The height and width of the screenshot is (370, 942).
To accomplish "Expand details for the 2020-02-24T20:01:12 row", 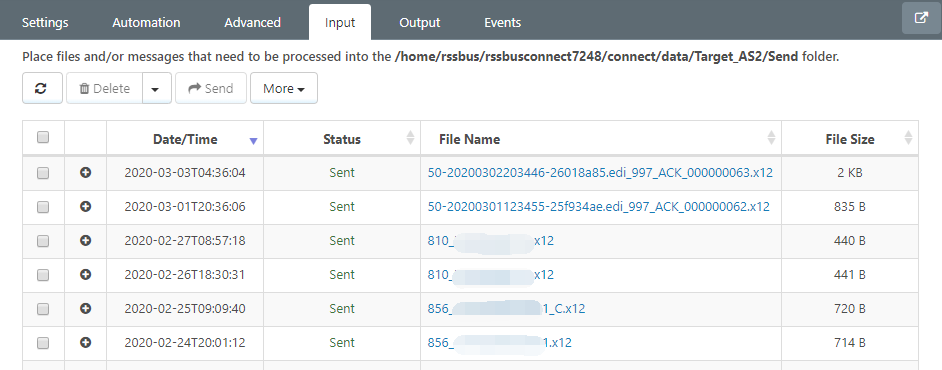I will tap(85, 343).
